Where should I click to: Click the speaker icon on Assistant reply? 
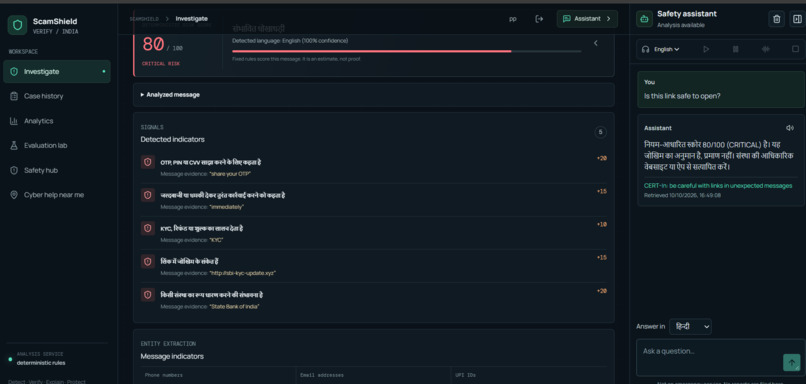coord(790,128)
